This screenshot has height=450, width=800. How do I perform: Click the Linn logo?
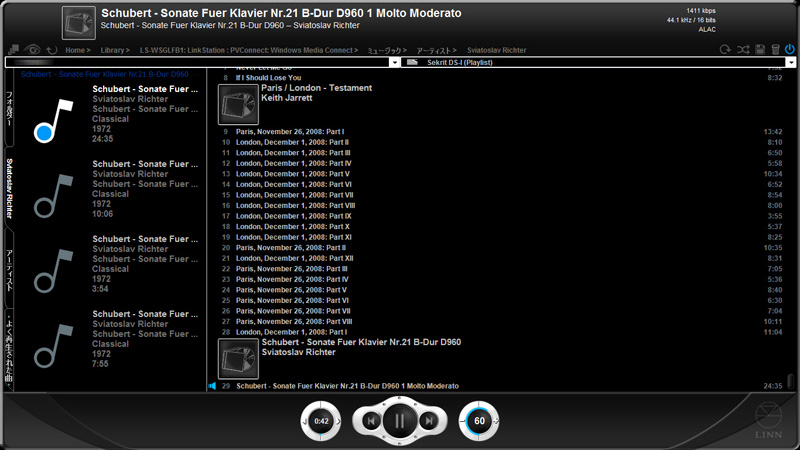(x=765, y=416)
